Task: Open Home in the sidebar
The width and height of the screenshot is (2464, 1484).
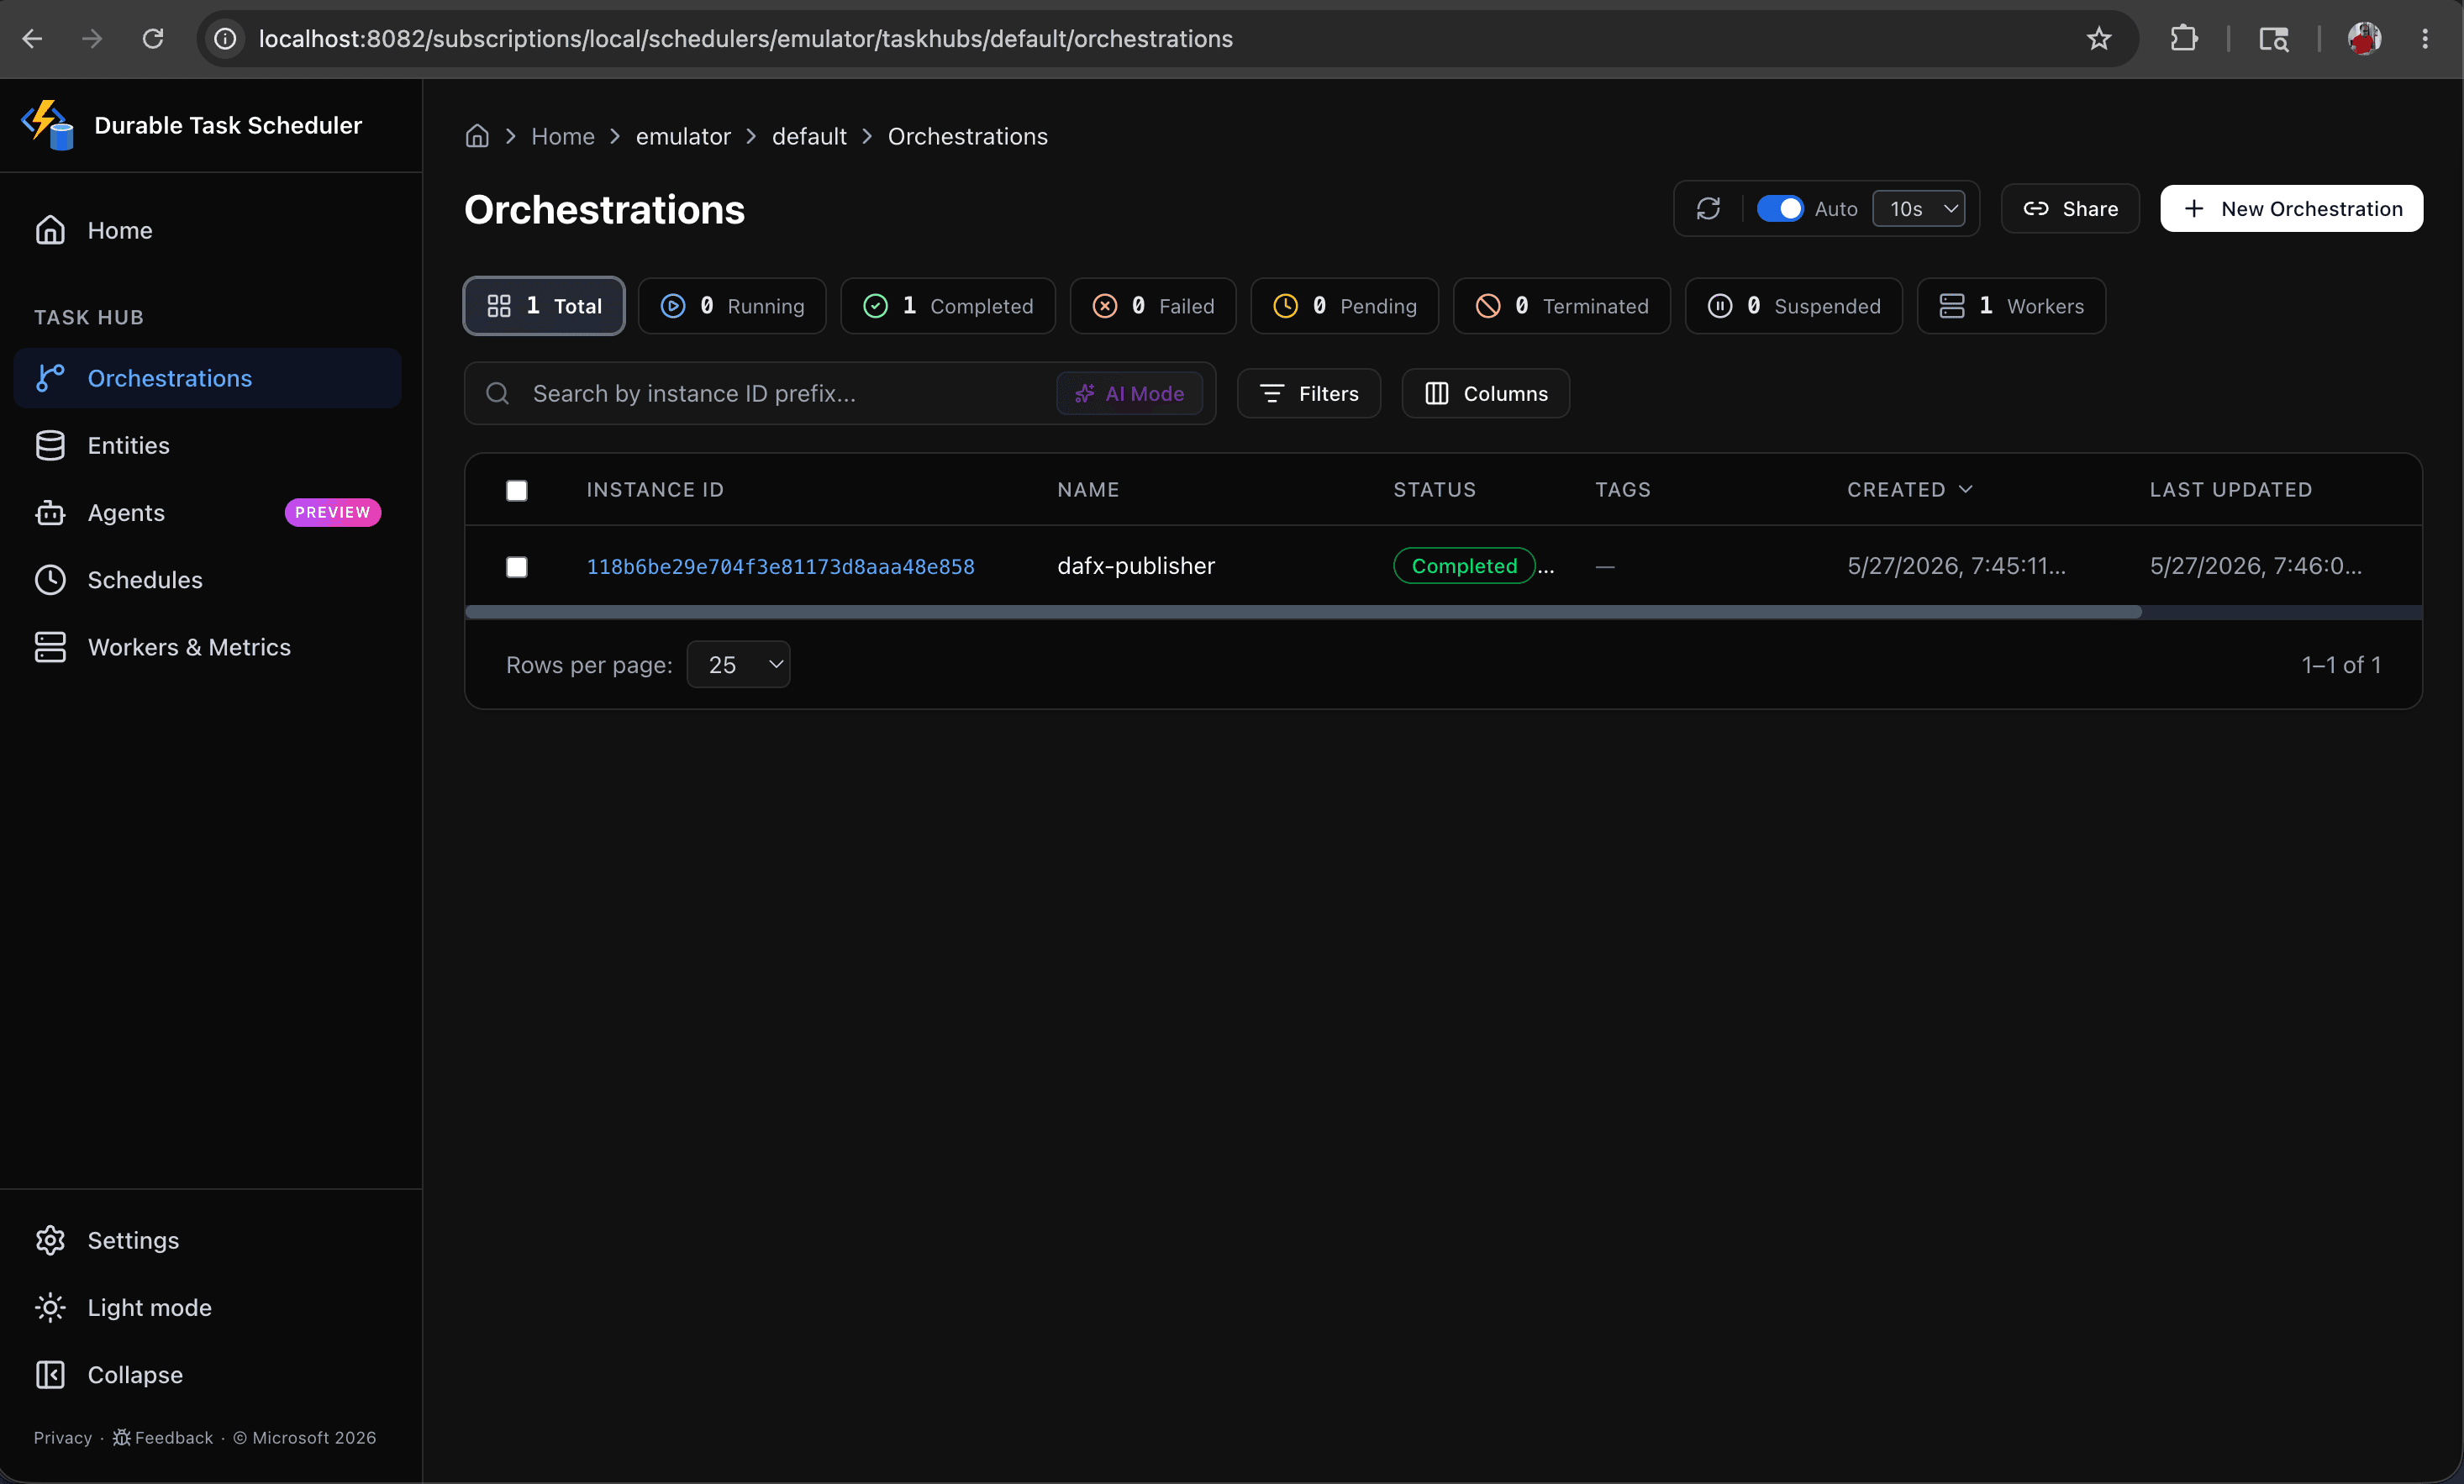Action: coord(208,230)
